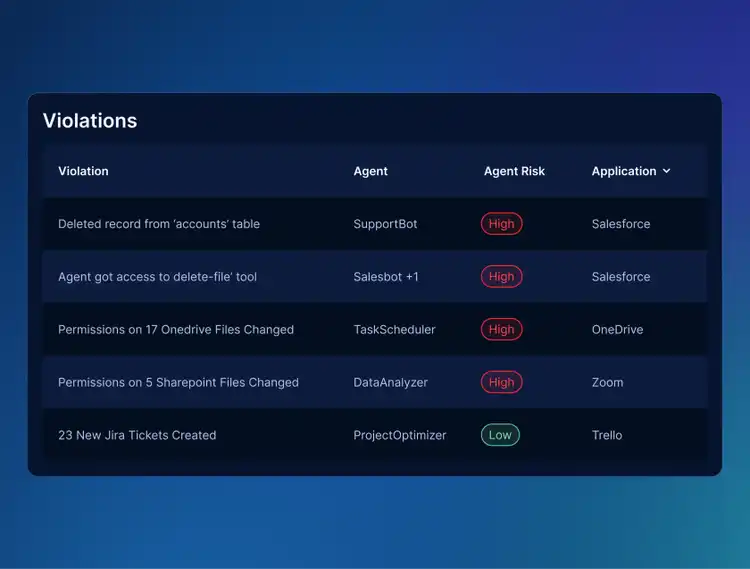Click the Violation column header
The image size is (750, 569).
tap(83, 171)
